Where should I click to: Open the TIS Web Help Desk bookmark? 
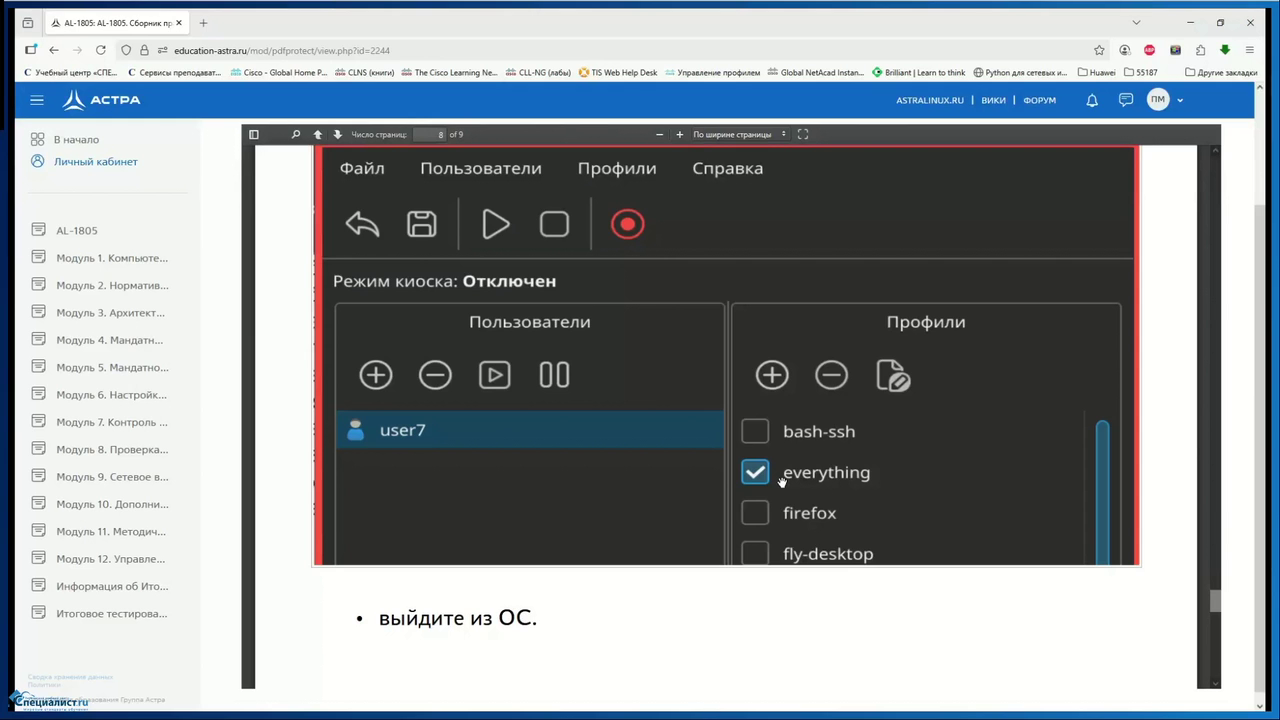618,72
